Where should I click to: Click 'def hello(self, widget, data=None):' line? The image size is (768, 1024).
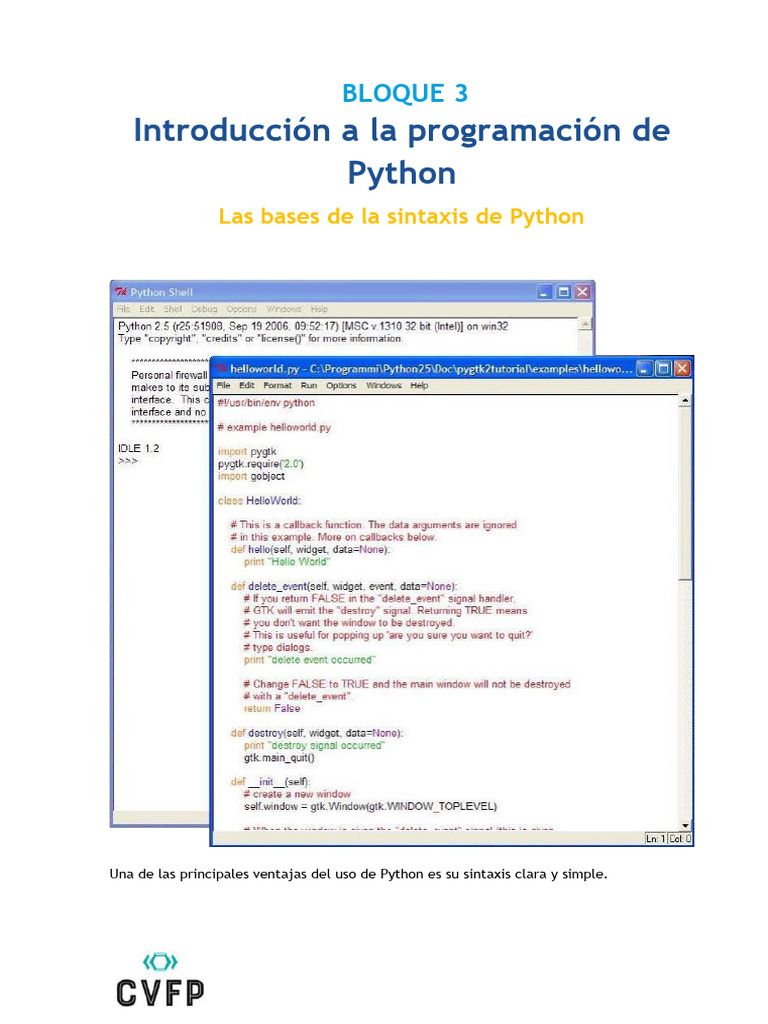(x=310, y=550)
